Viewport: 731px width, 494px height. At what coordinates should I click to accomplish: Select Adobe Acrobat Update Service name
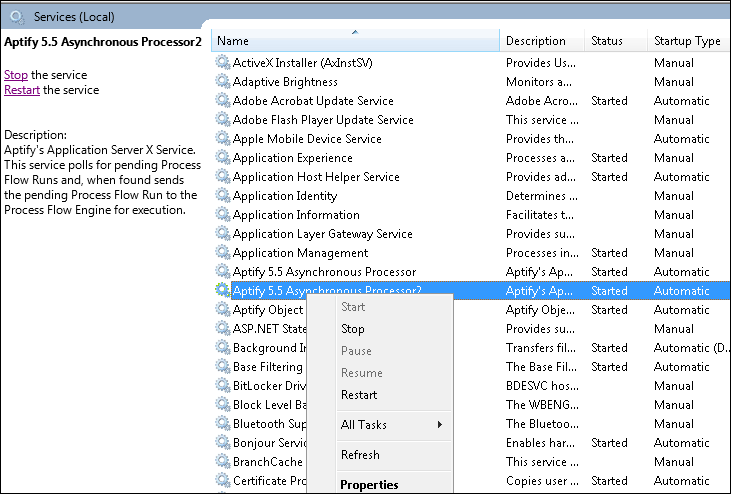coord(313,101)
